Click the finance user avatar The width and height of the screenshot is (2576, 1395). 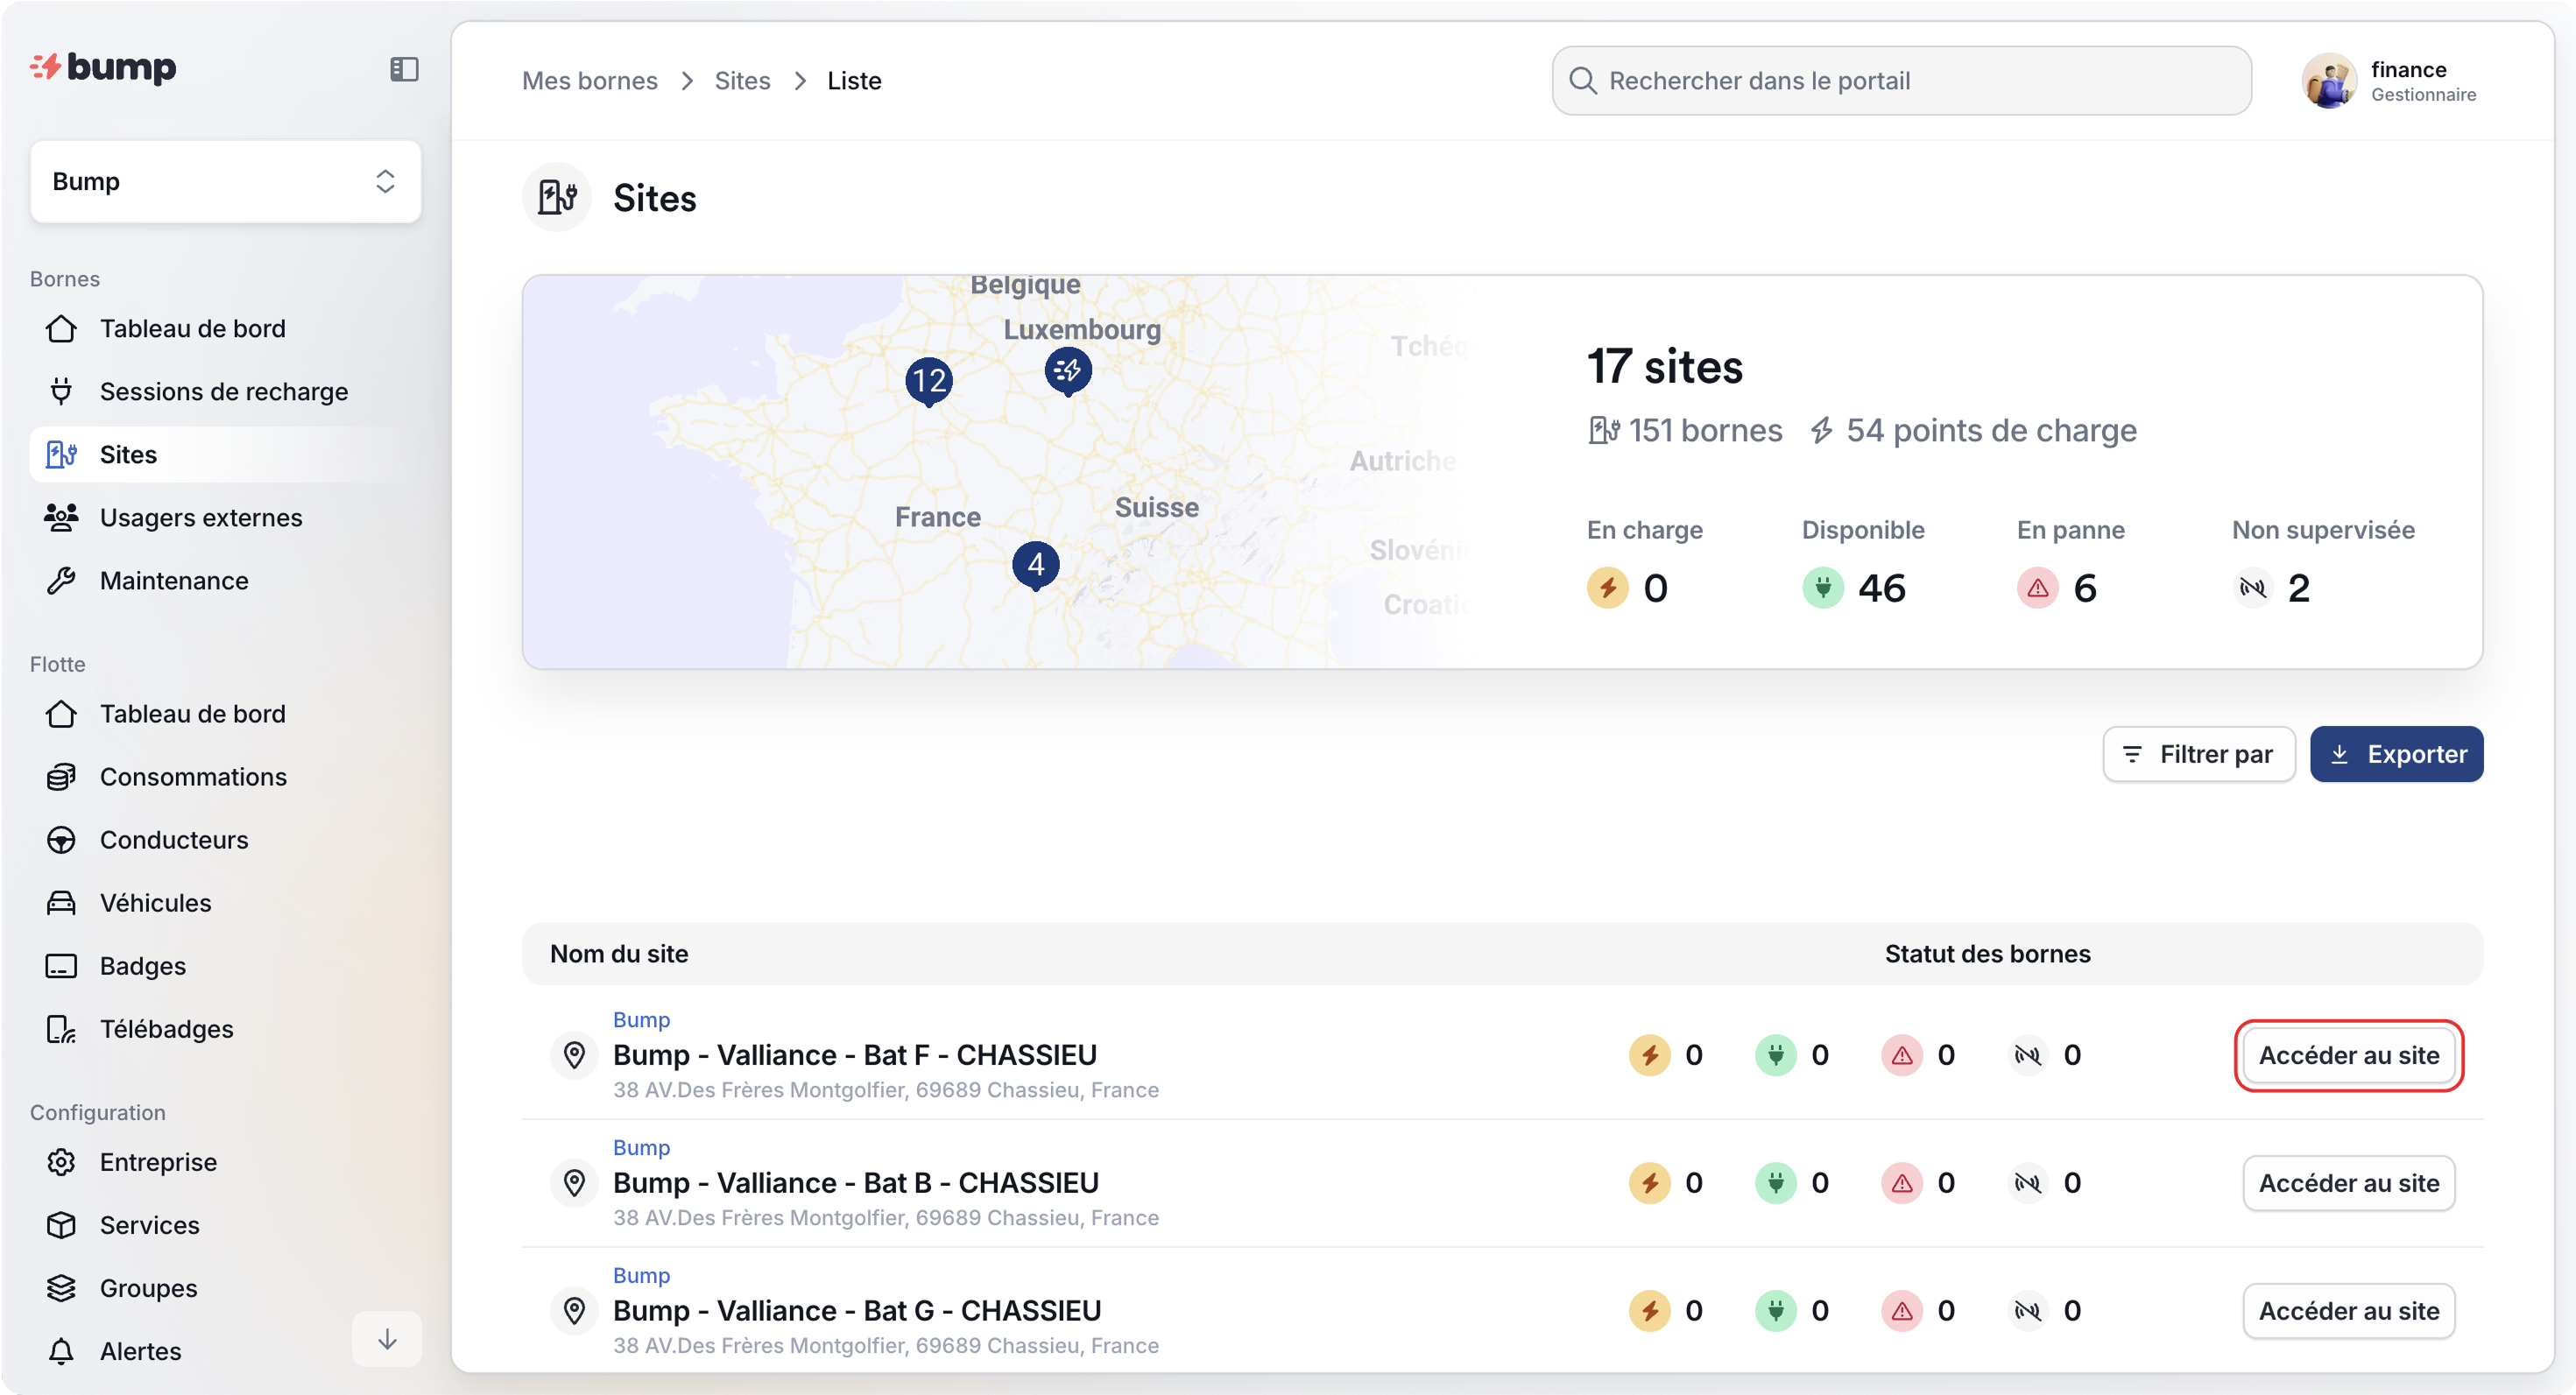(2328, 81)
